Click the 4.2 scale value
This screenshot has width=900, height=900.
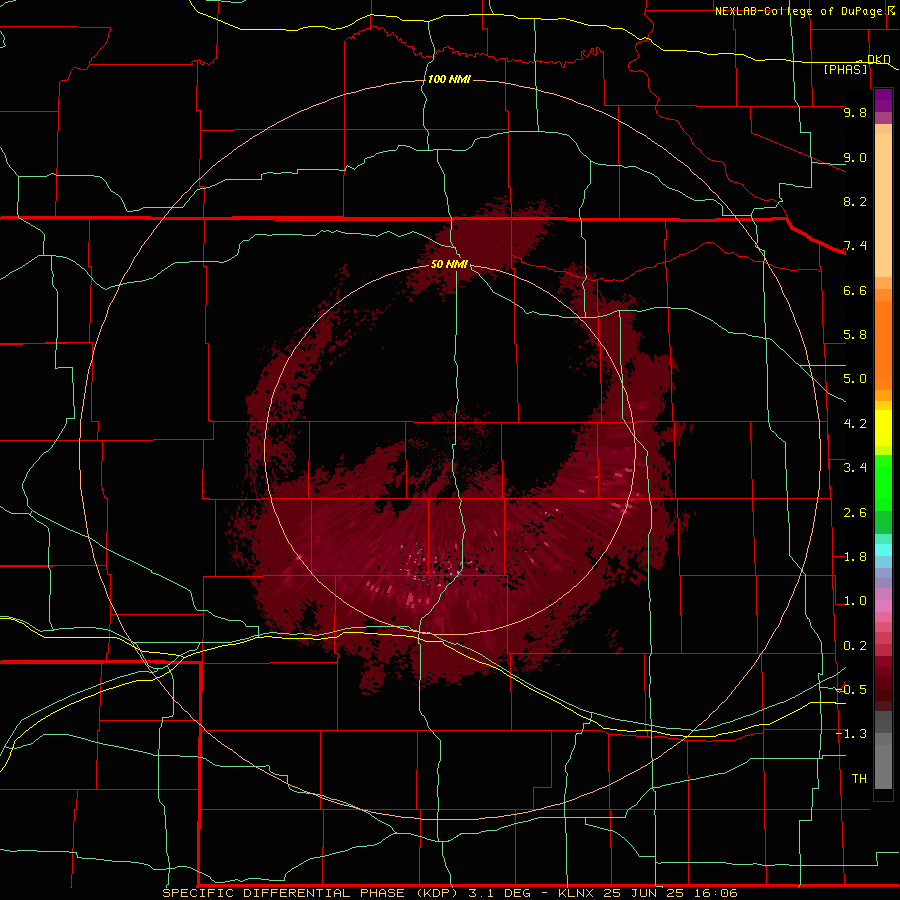tap(855, 424)
